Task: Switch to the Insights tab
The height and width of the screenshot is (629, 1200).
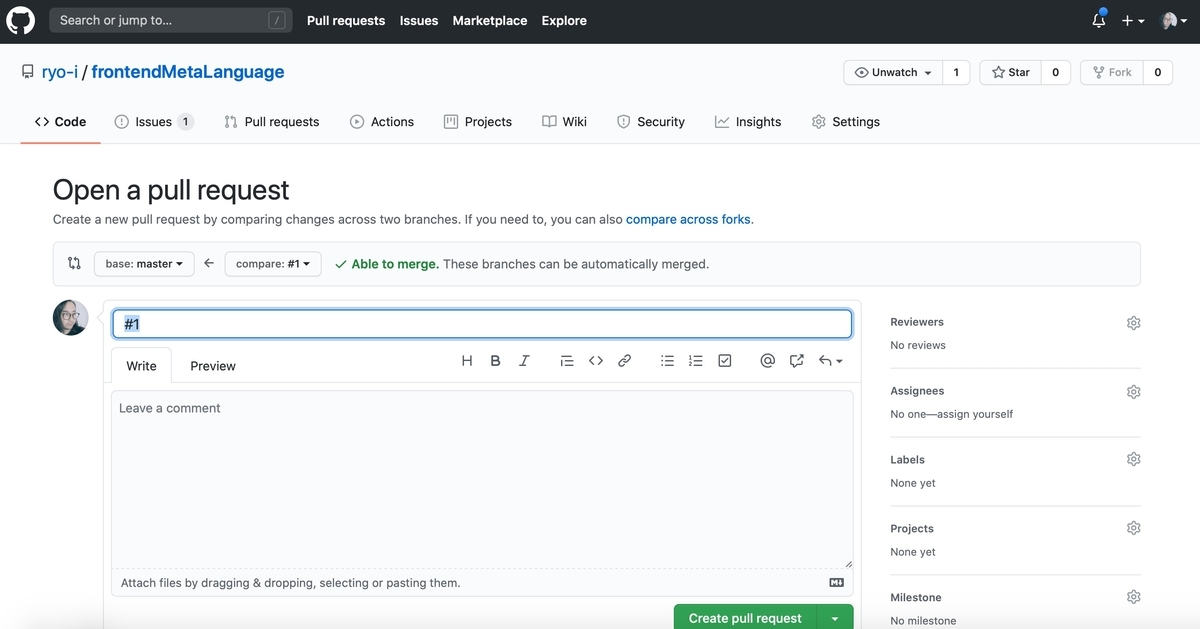Action: click(x=748, y=122)
